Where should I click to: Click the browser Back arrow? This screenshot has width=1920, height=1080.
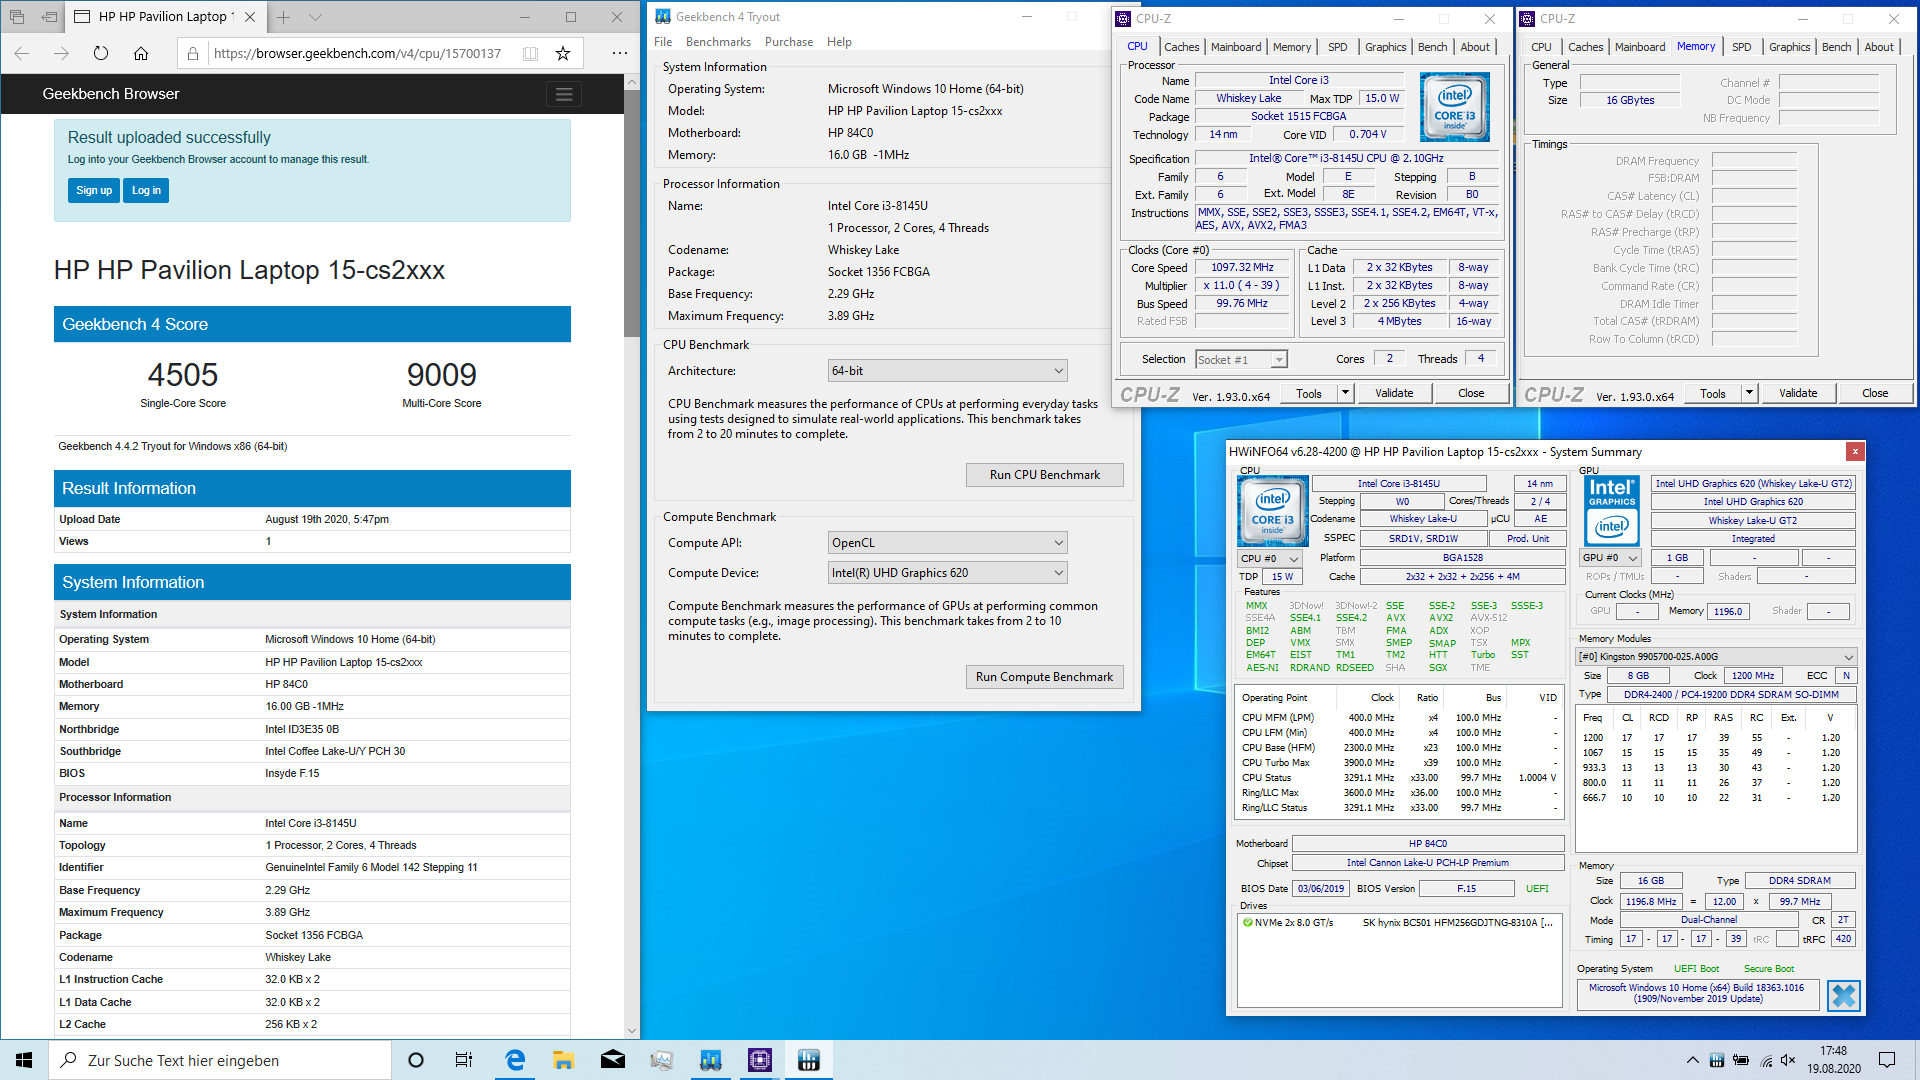tap(22, 53)
